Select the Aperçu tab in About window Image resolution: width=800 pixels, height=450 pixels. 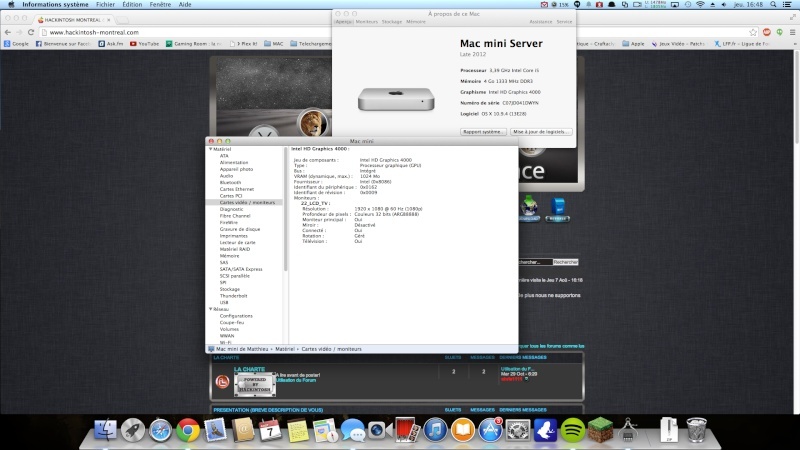click(x=344, y=22)
